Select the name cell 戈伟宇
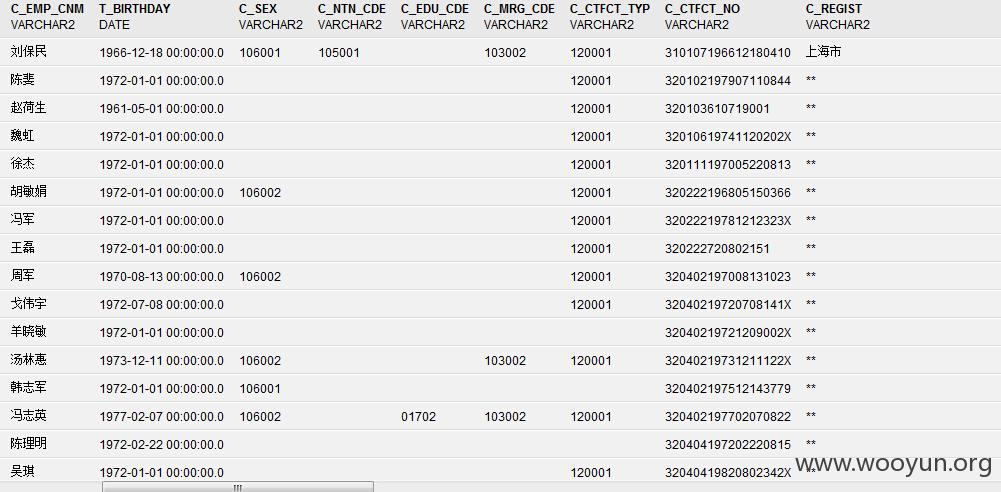Screen dimensions: 1001x492 click(29, 304)
